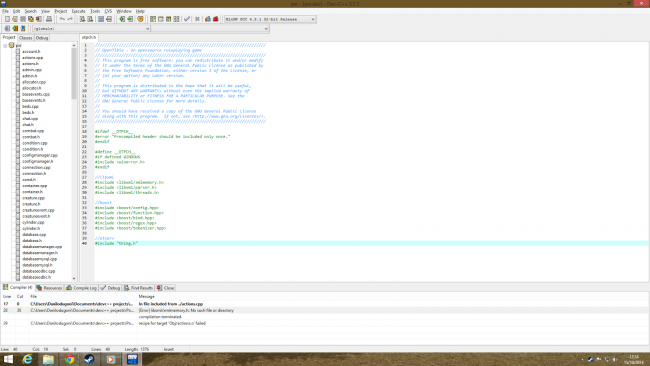Open the empty members dropdown beside (globals)
This screenshot has width=650, height=366.
(x=210, y=29)
